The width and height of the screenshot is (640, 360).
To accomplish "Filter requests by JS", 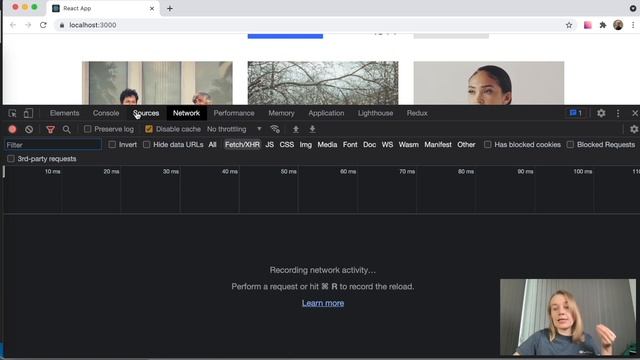I will pyautogui.click(x=269, y=144).
